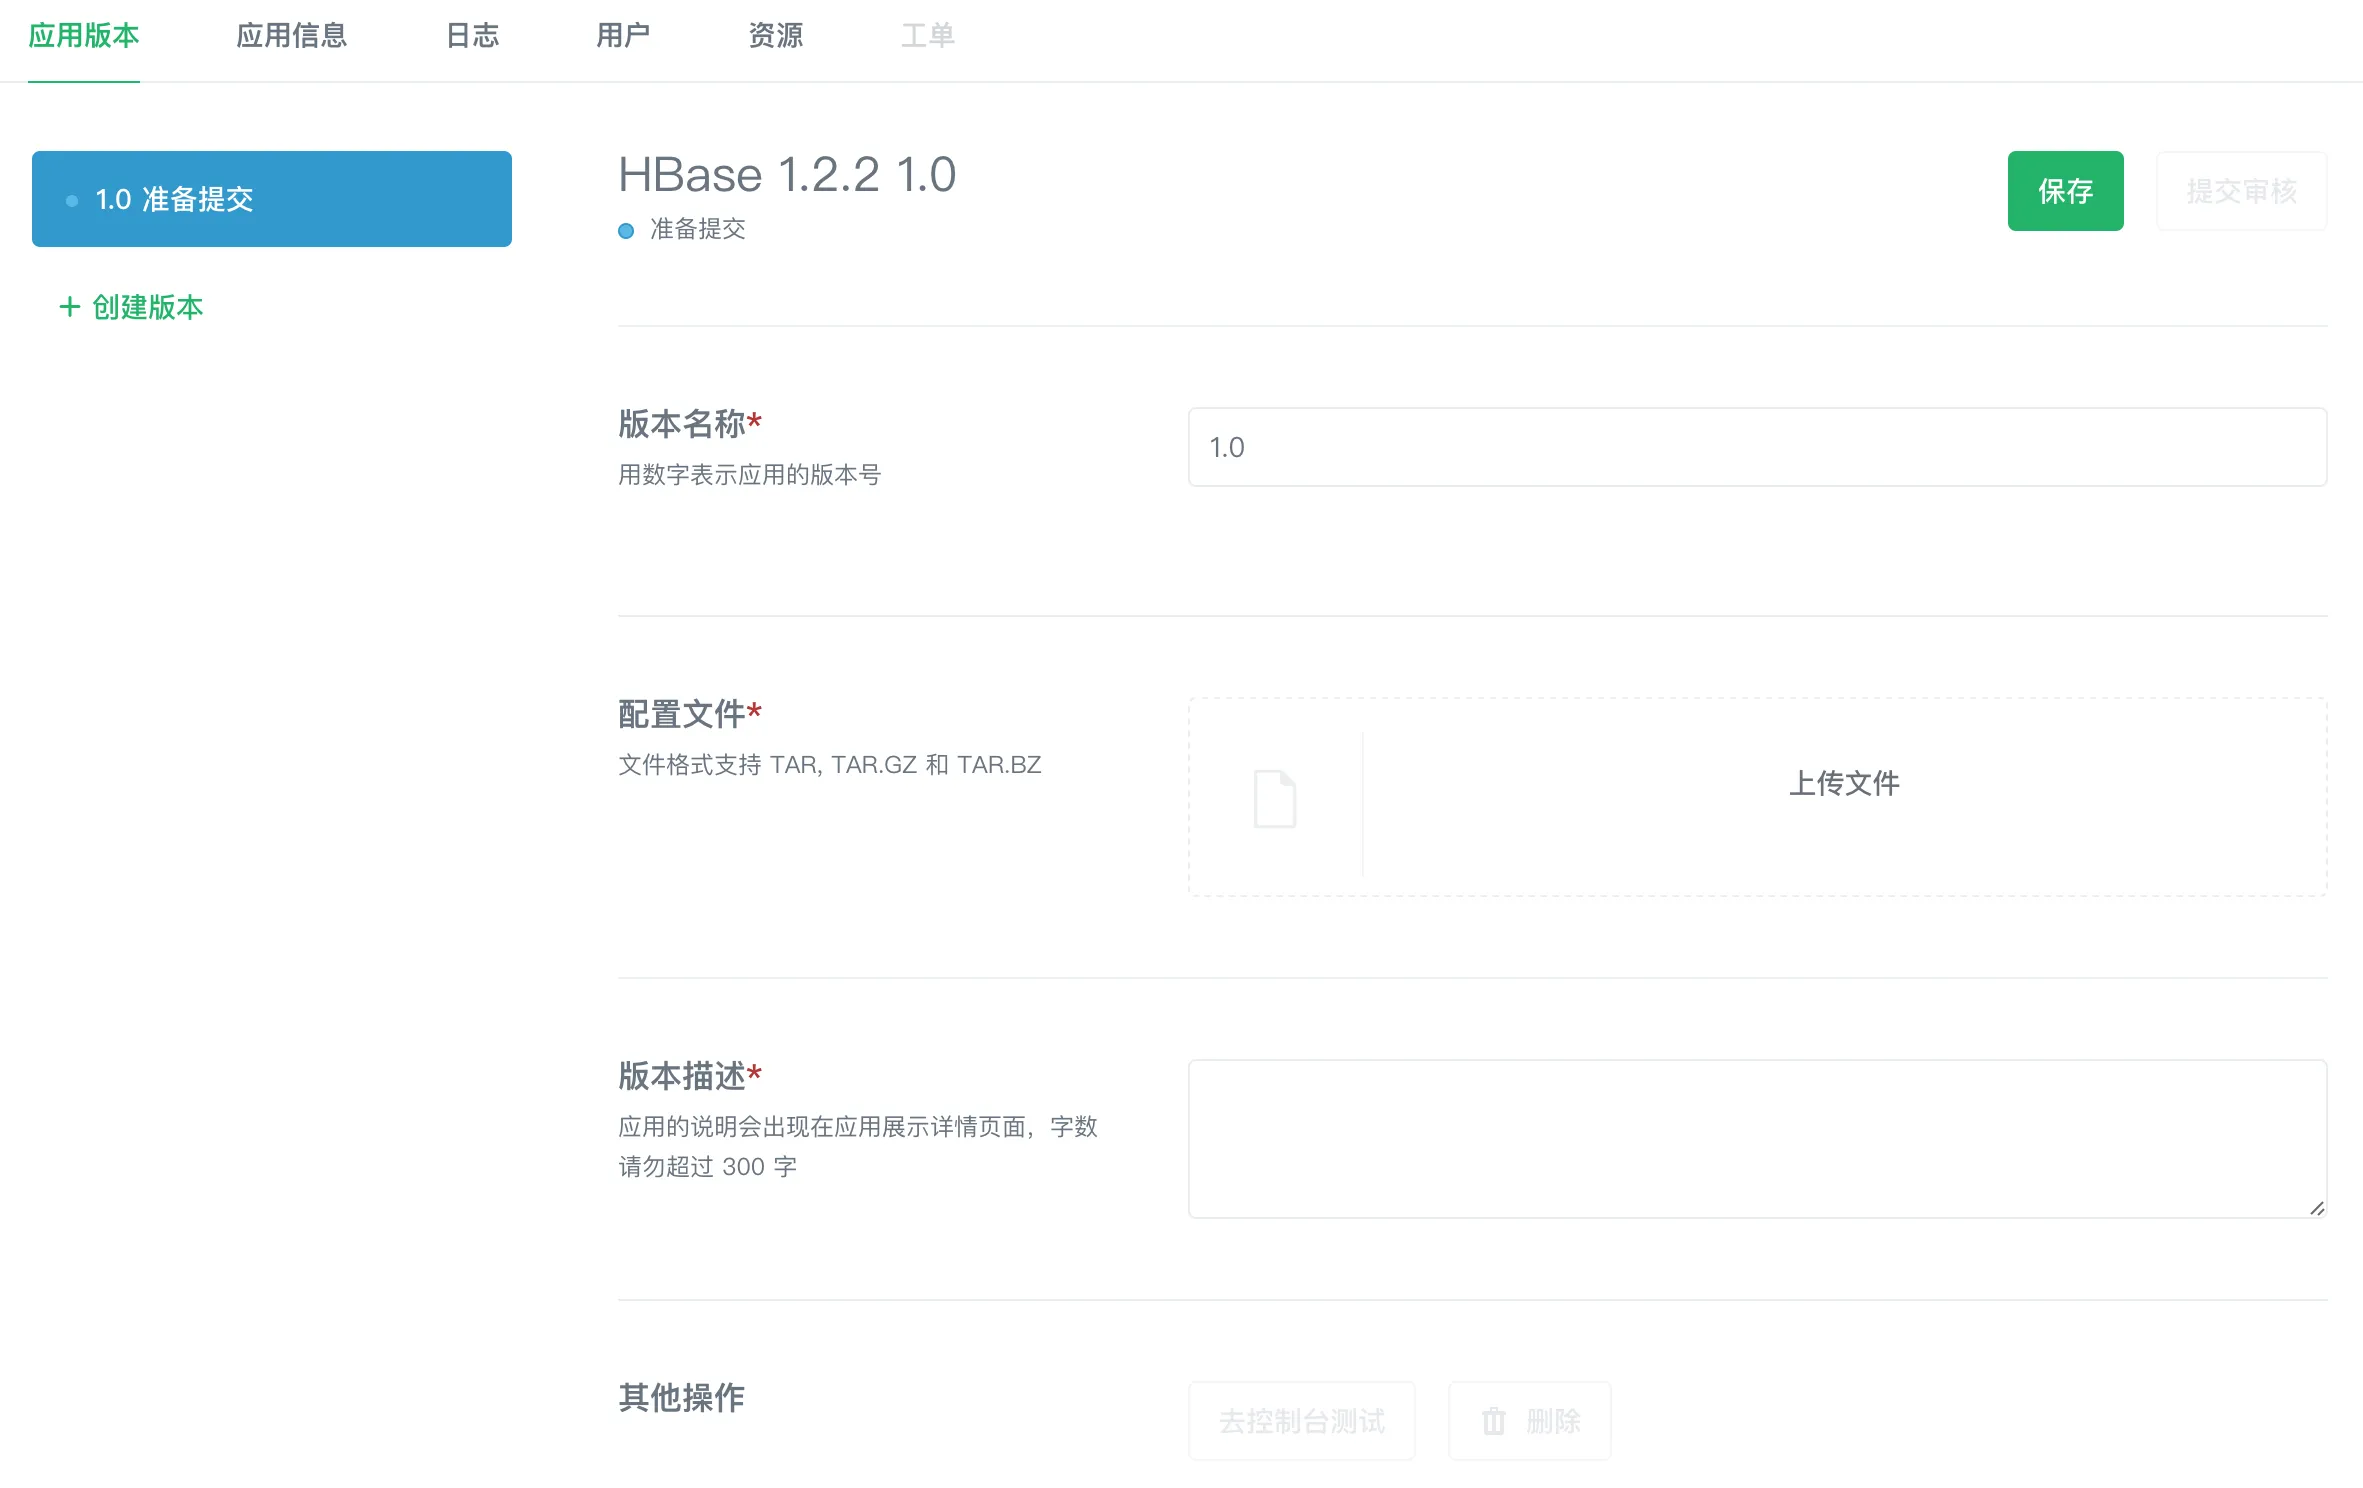Viewport: 2363px width, 1488px height.
Task: Click the plus icon next to 创建版本
Action: click(68, 306)
